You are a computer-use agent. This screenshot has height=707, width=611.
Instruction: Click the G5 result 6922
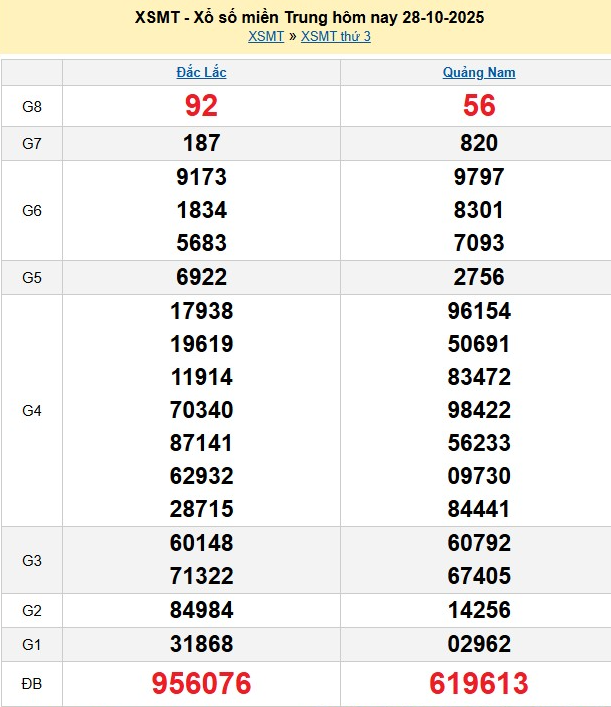(x=201, y=277)
